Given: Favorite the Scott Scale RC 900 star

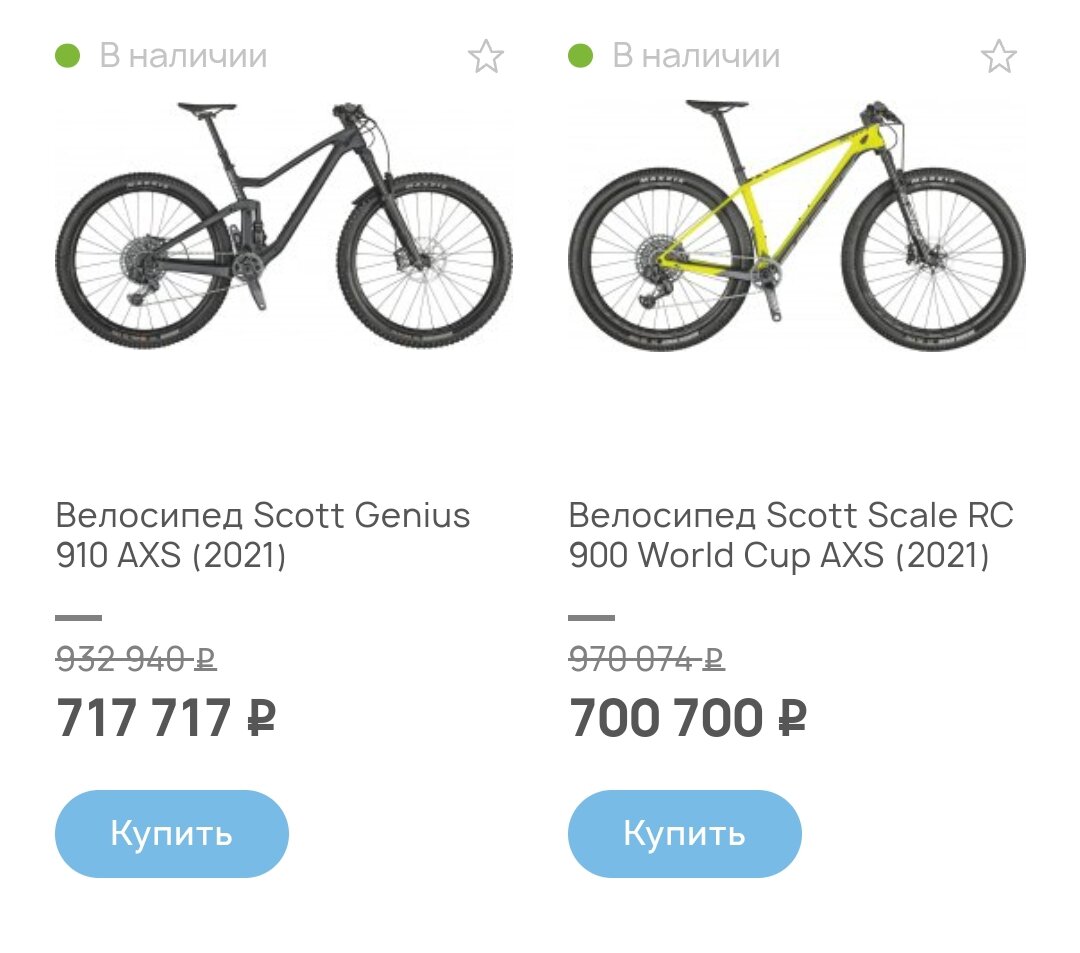Looking at the screenshot, I should pos(999,56).
